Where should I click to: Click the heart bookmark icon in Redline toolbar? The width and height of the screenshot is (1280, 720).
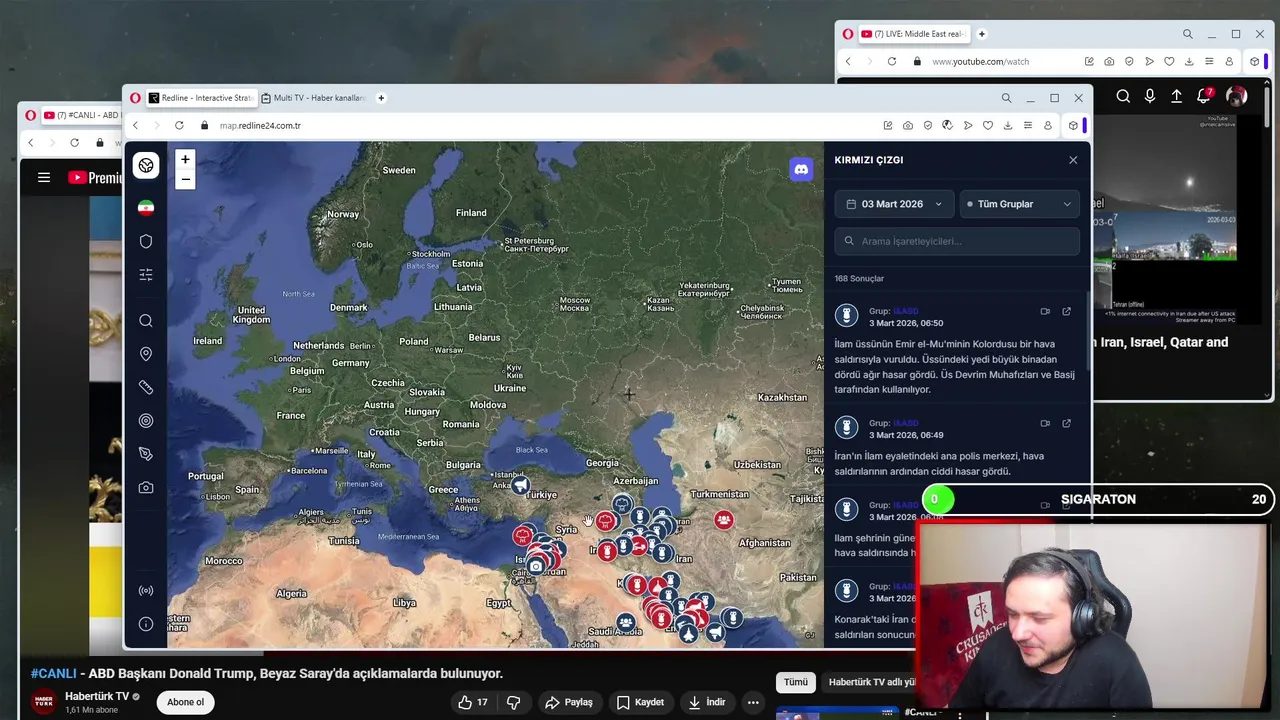coord(988,126)
